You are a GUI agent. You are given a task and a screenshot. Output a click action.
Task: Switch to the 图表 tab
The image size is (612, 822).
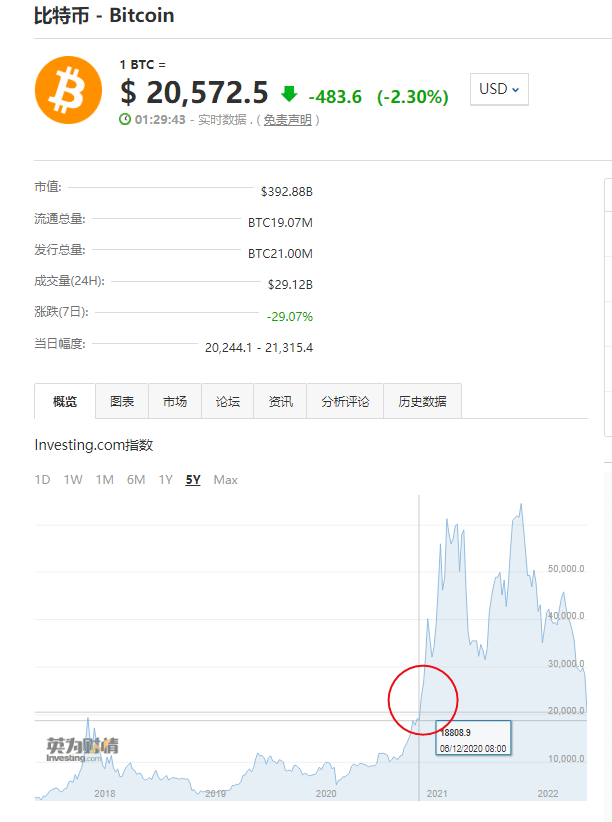pos(122,401)
